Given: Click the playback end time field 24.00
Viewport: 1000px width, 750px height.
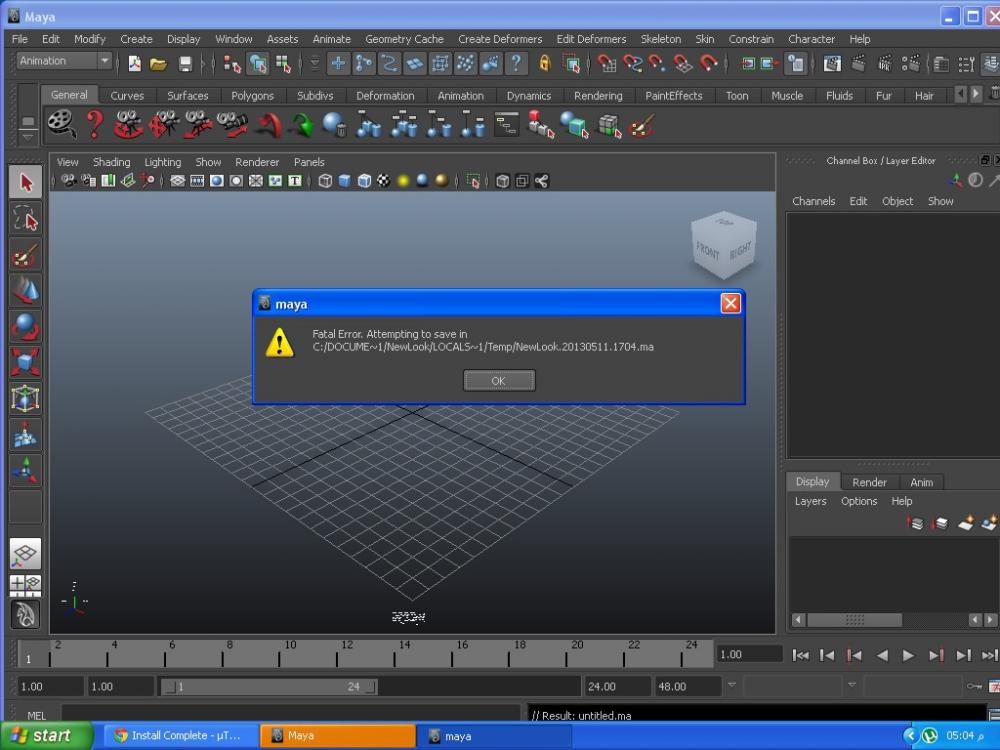Looking at the screenshot, I should [x=616, y=687].
